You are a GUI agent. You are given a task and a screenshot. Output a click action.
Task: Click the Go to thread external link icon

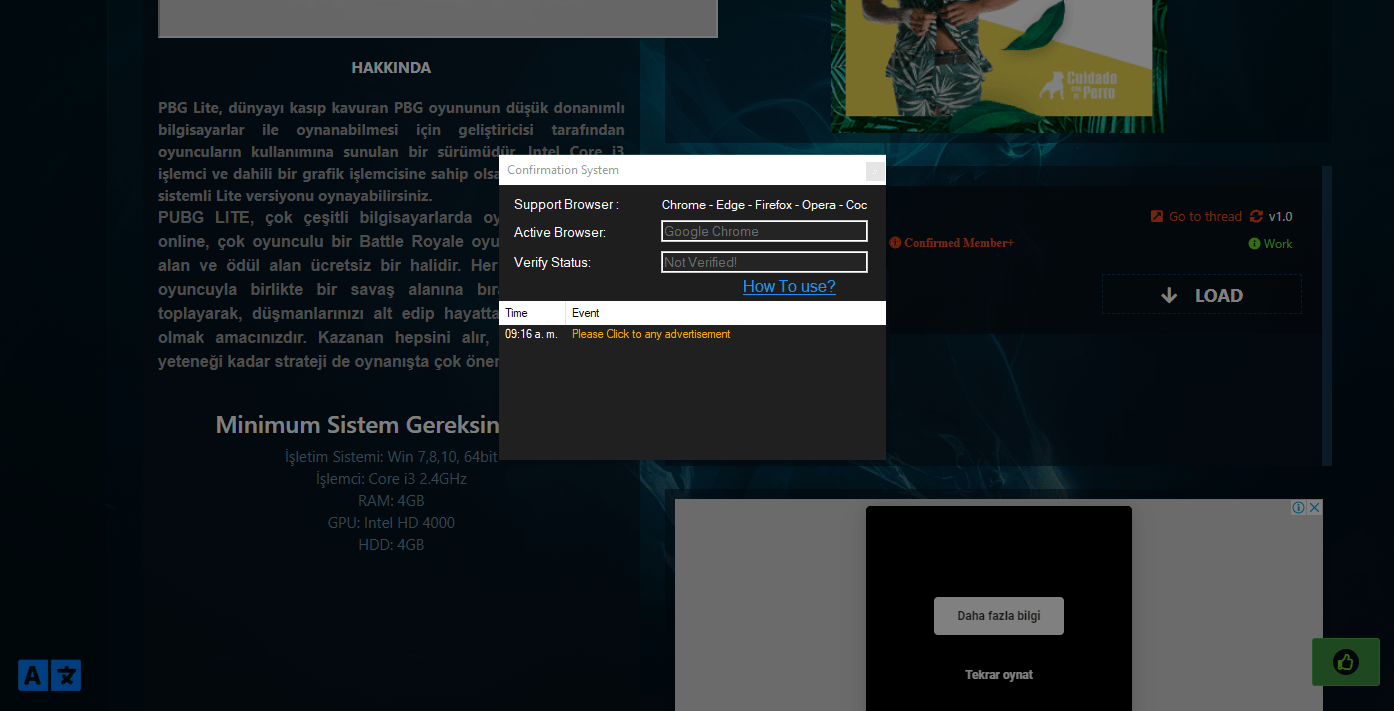coord(1157,216)
